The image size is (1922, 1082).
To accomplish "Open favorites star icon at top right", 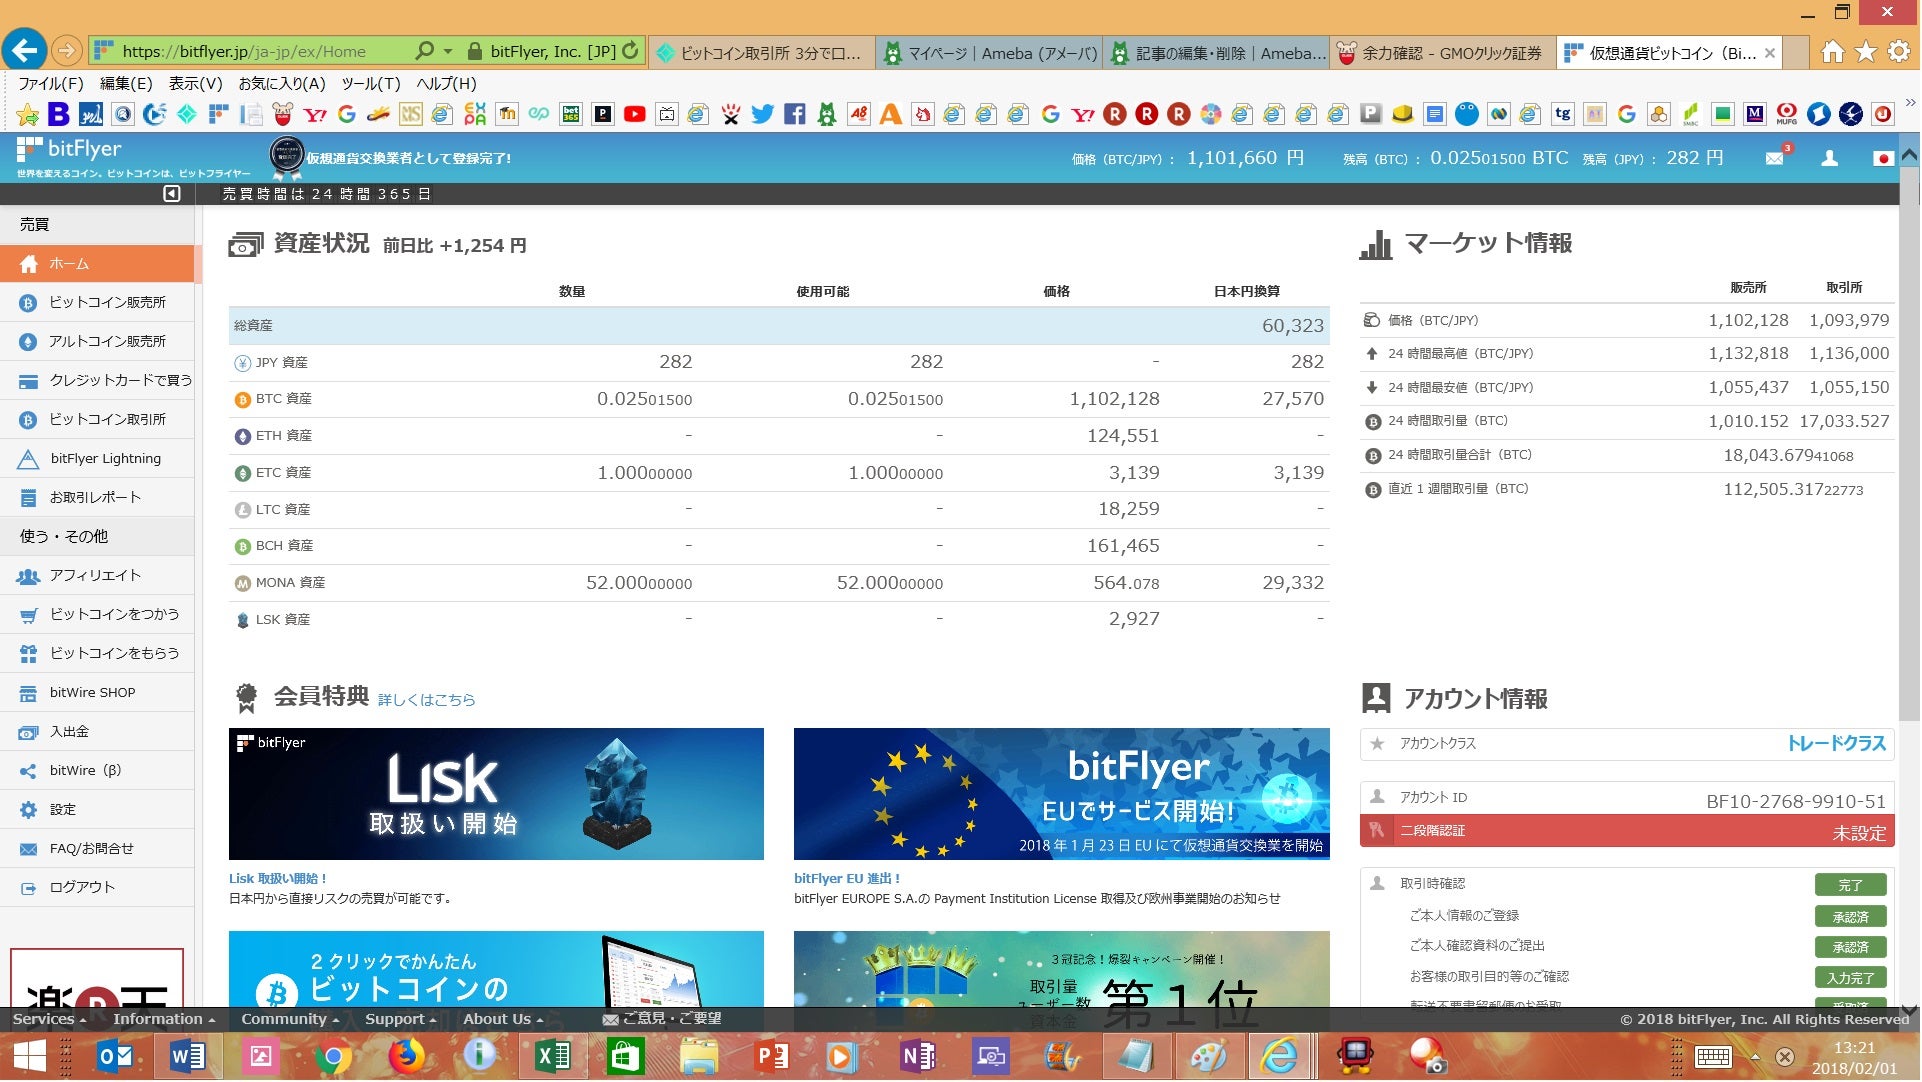I will [1865, 52].
